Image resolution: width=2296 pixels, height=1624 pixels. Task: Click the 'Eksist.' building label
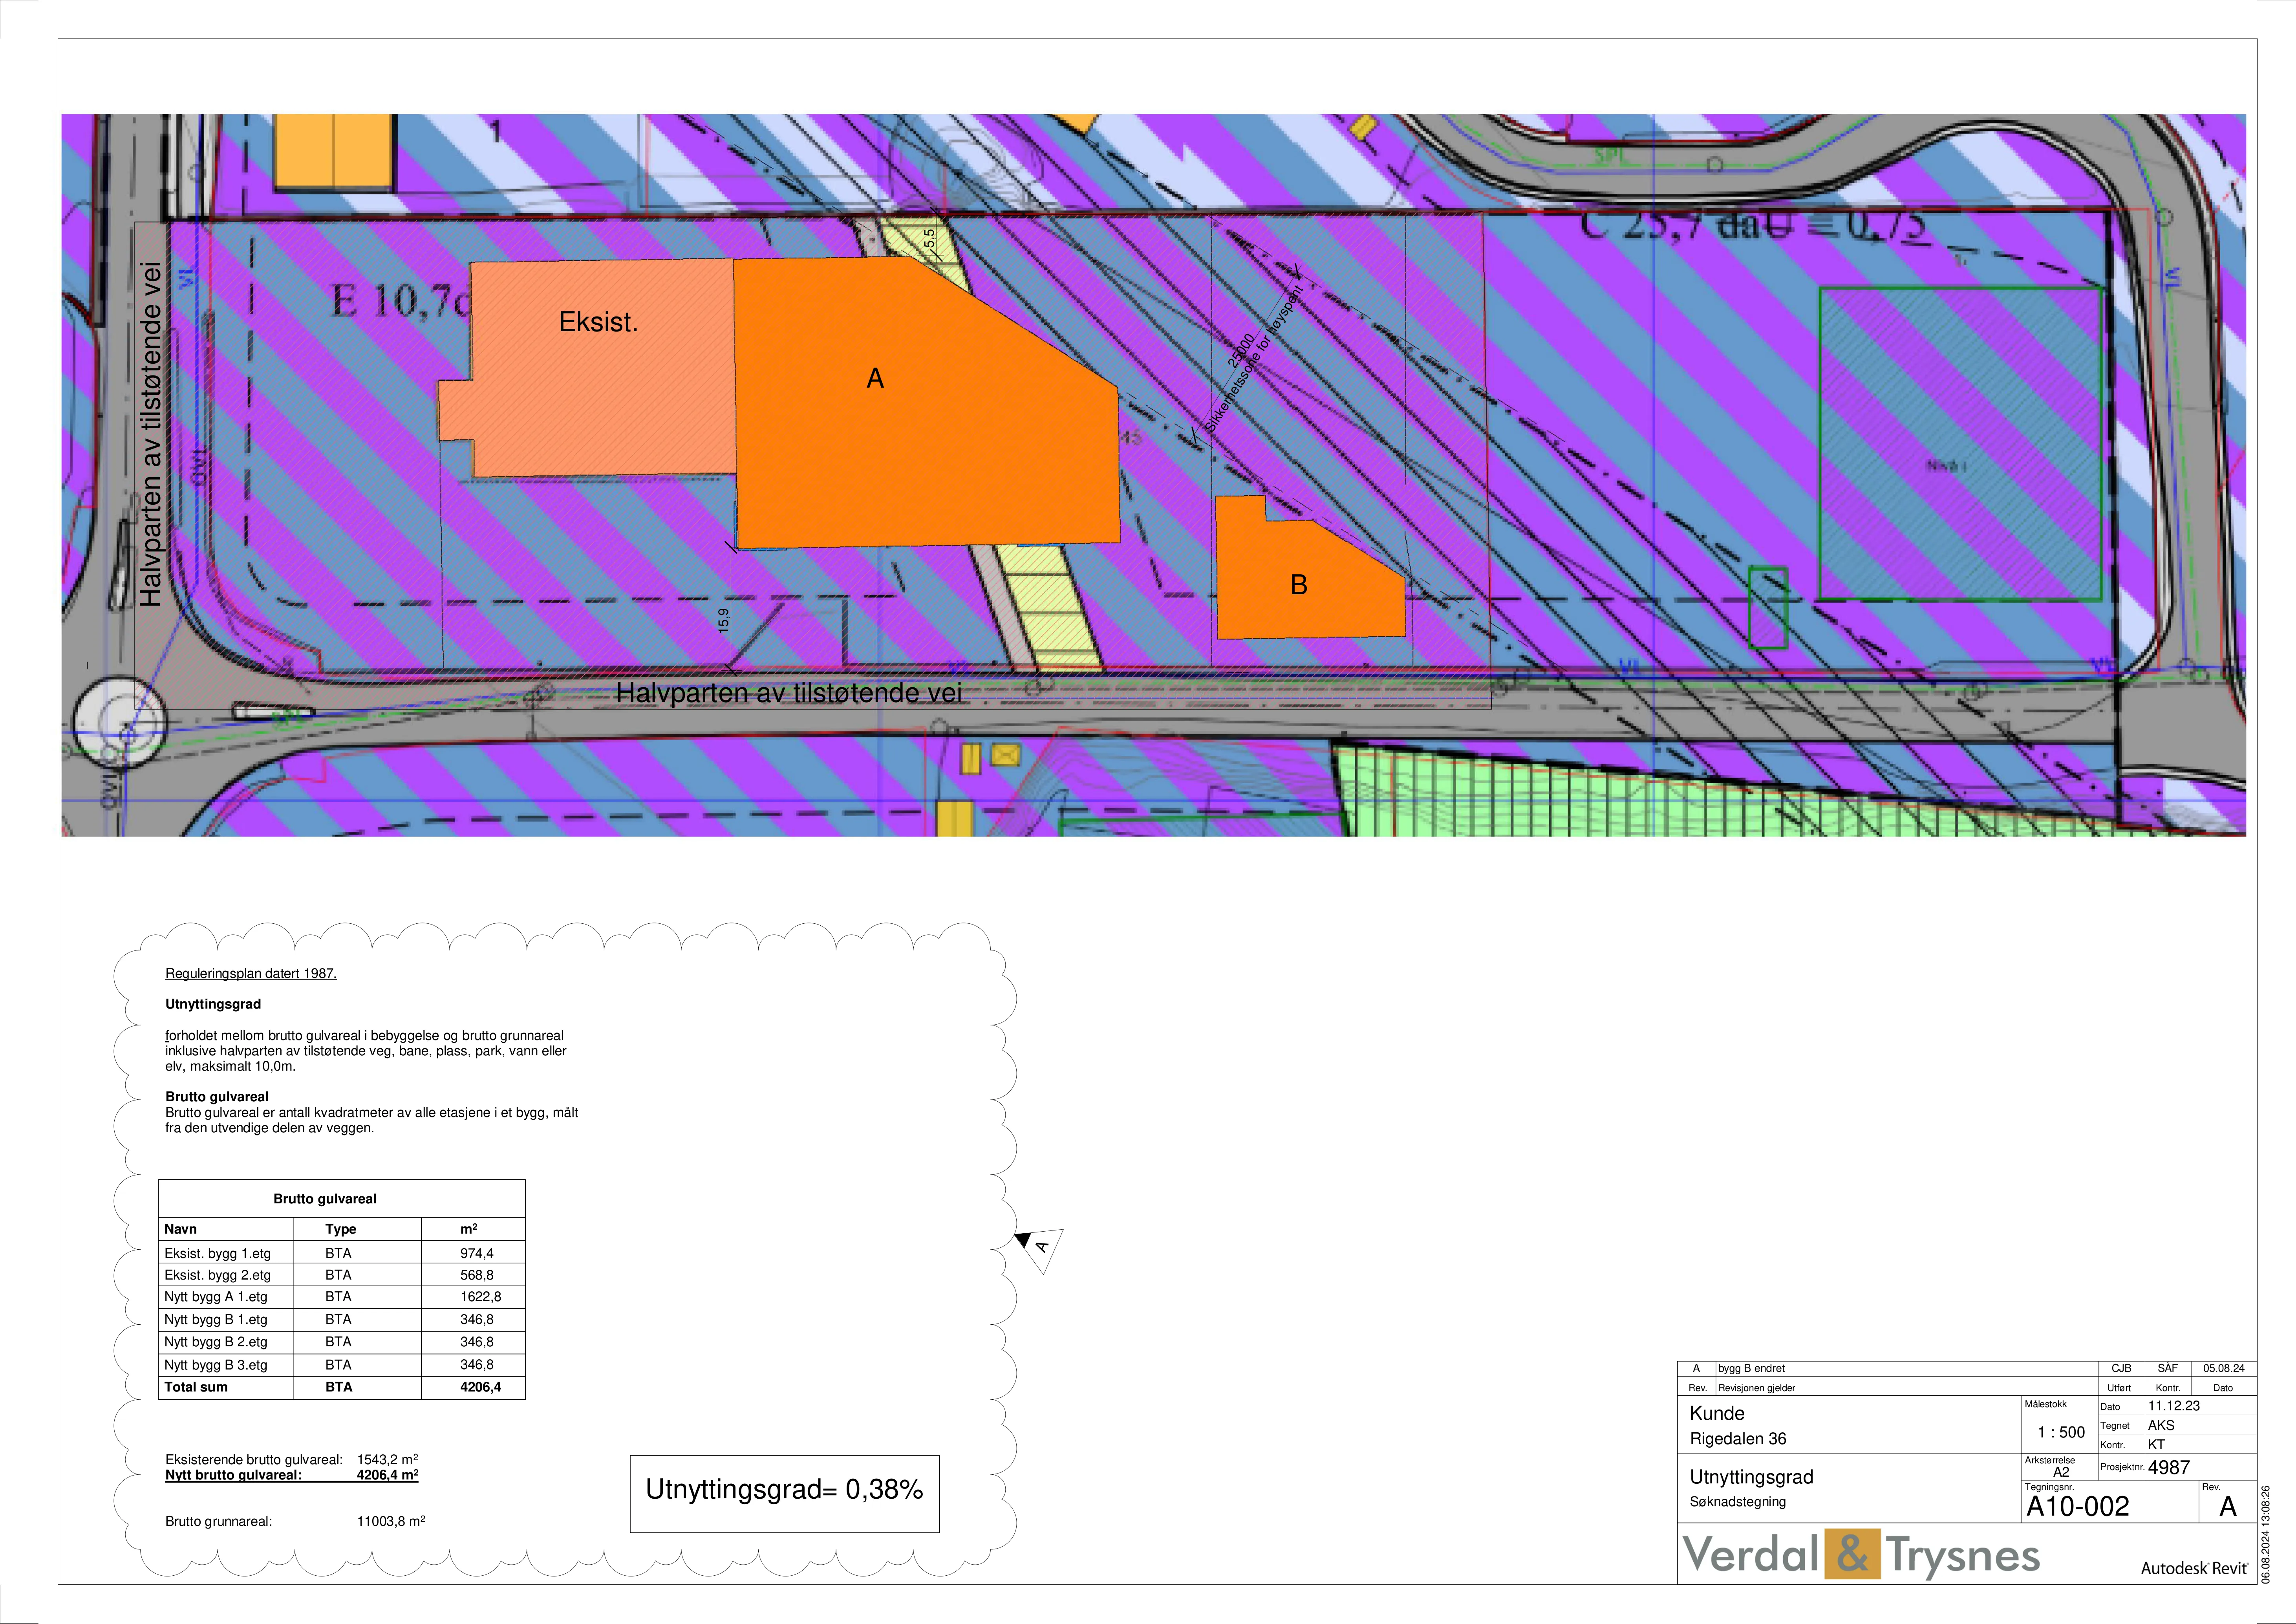pyautogui.click(x=598, y=322)
